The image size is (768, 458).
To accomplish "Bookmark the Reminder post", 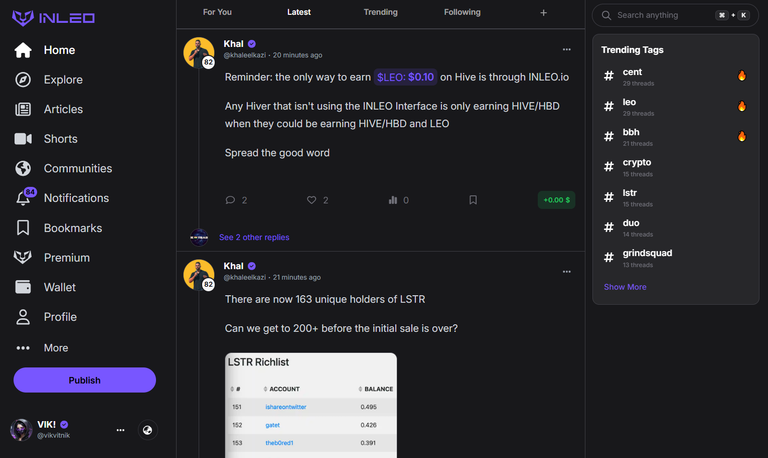I will (x=473, y=200).
